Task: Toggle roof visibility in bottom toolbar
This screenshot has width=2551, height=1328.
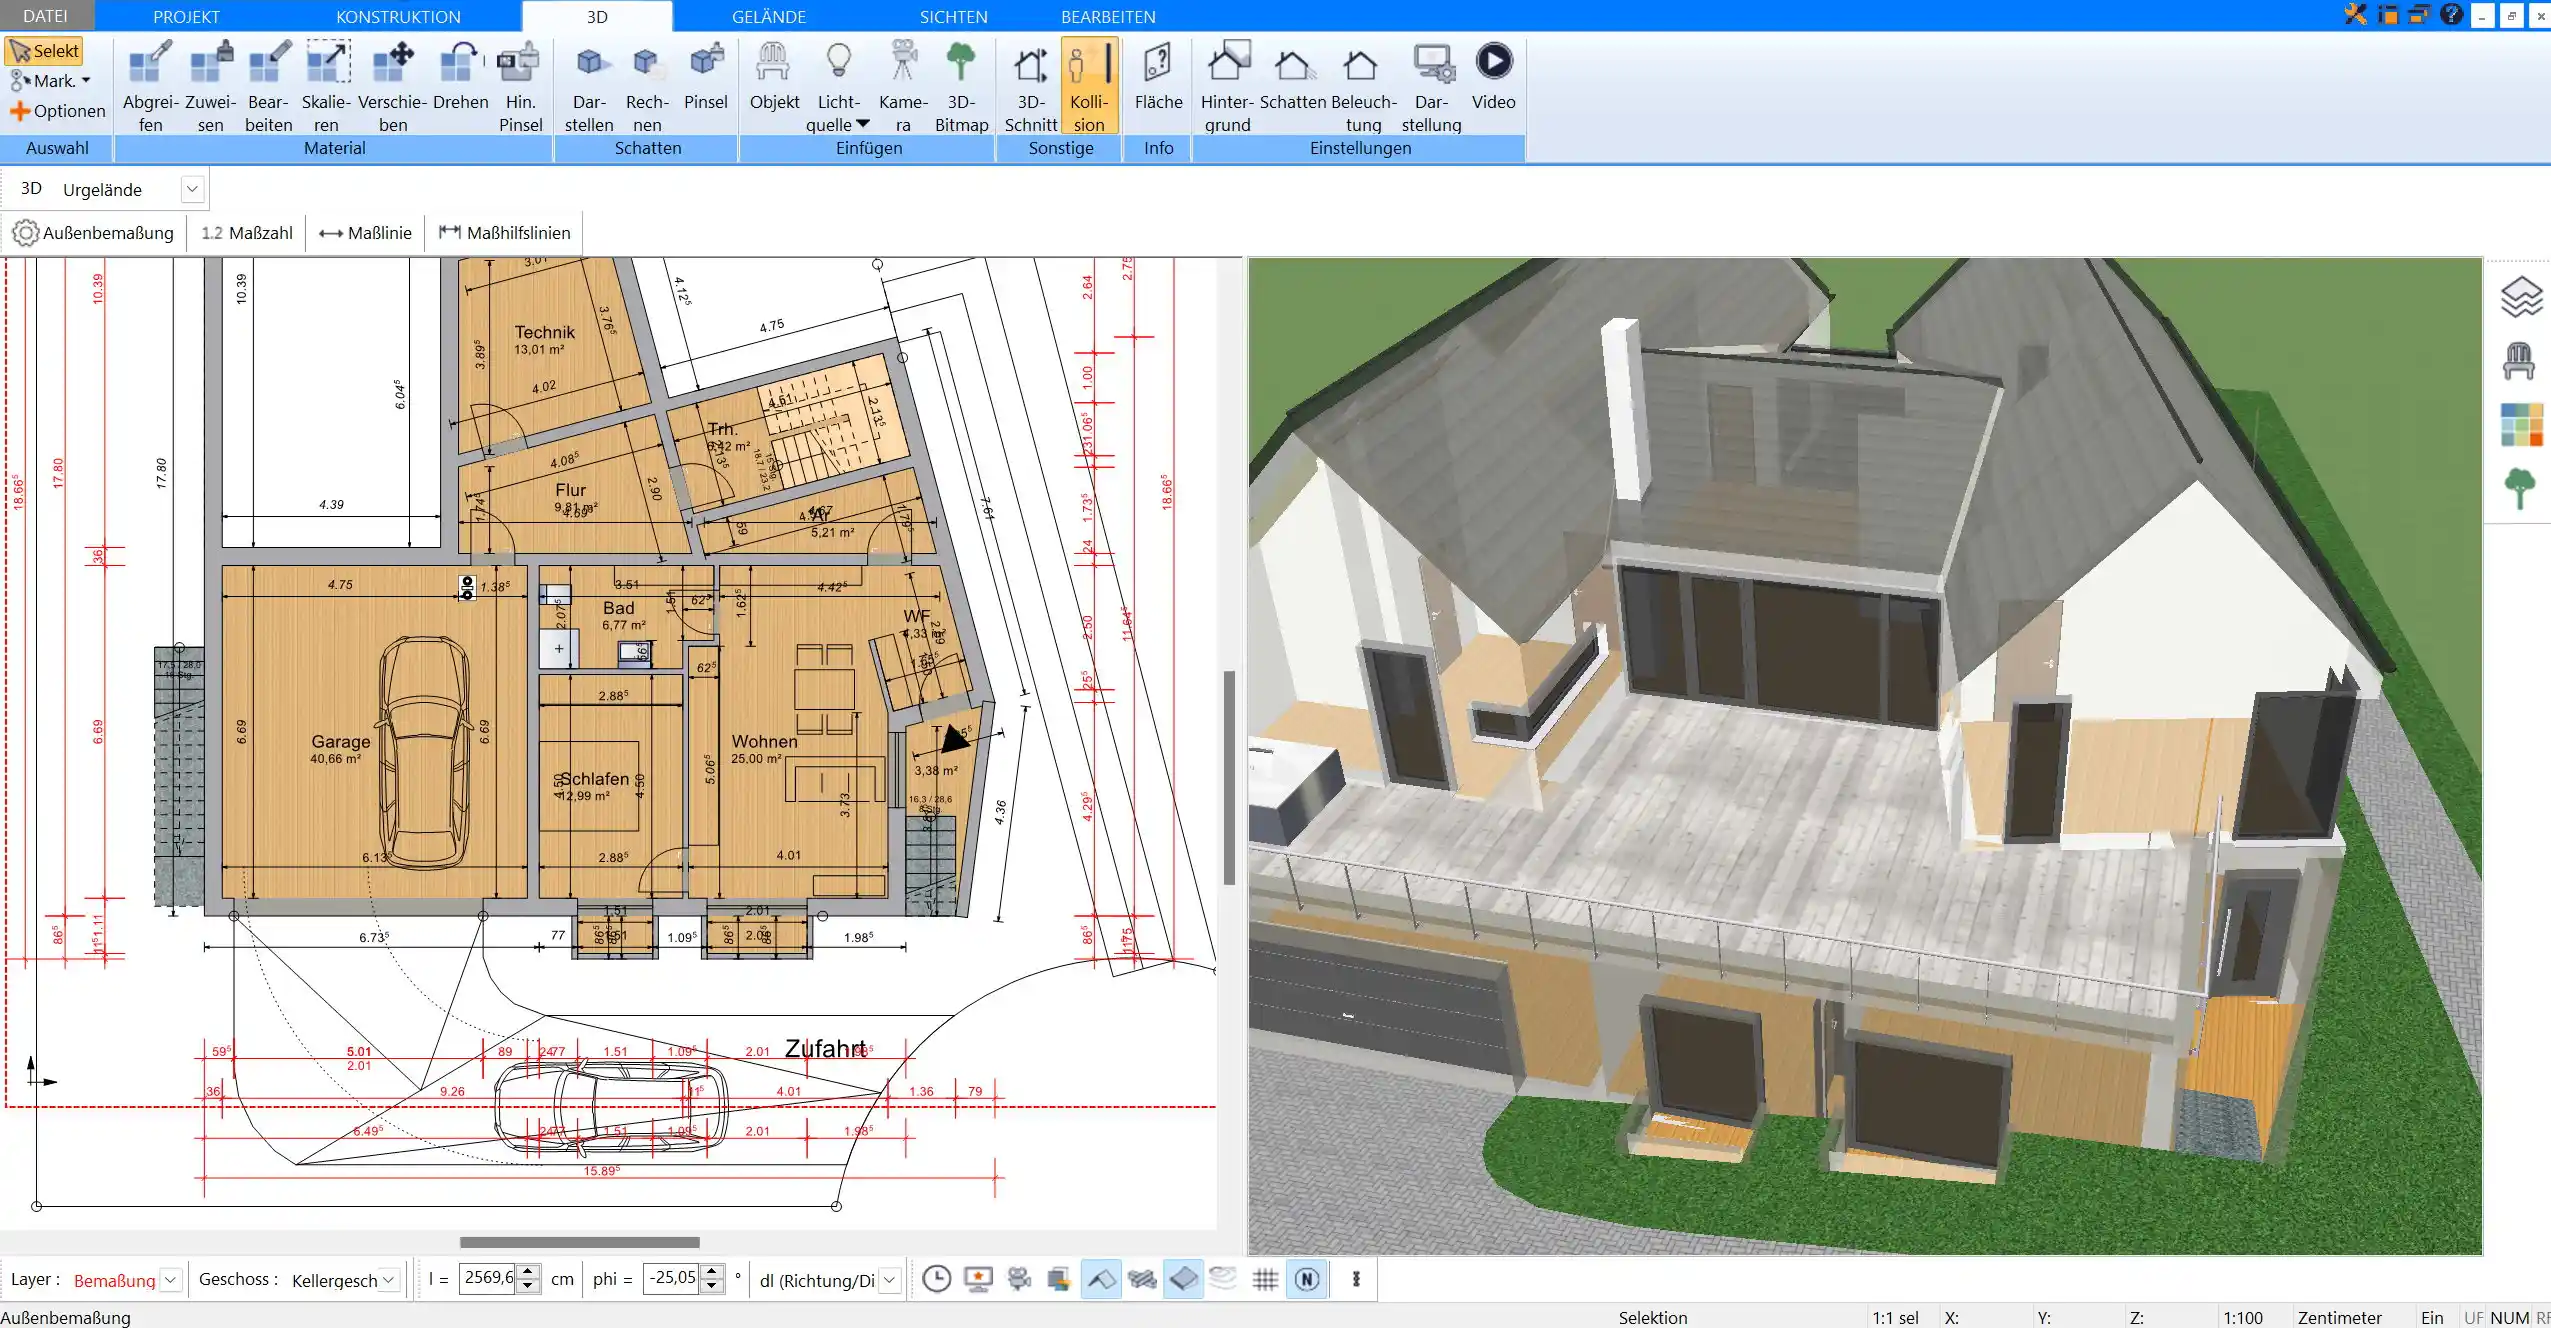Action: pos(1100,1279)
